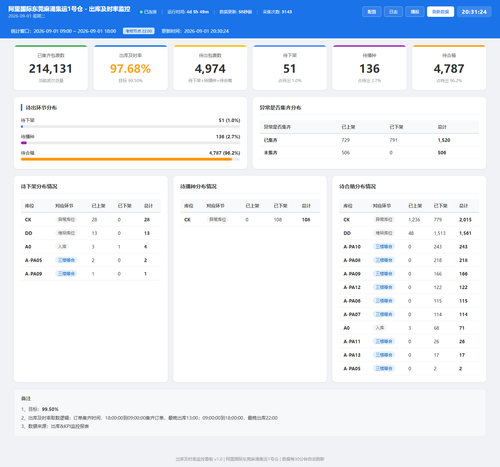Click the 待合箱分布情况 panel title

click(x=358, y=186)
